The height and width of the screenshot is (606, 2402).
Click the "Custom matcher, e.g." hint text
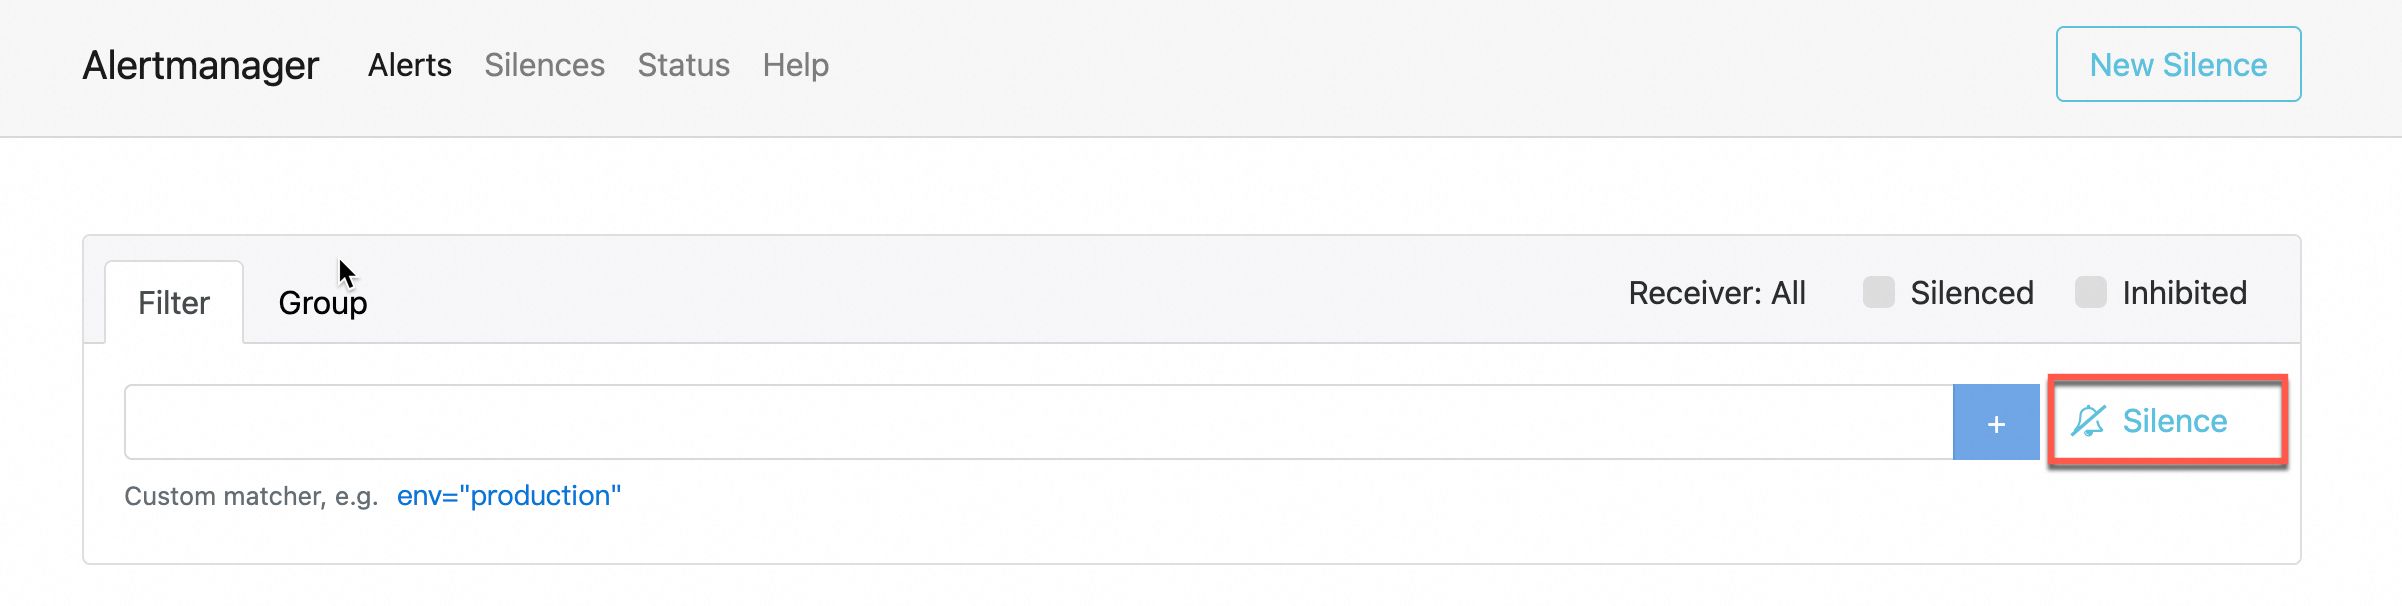tap(251, 496)
